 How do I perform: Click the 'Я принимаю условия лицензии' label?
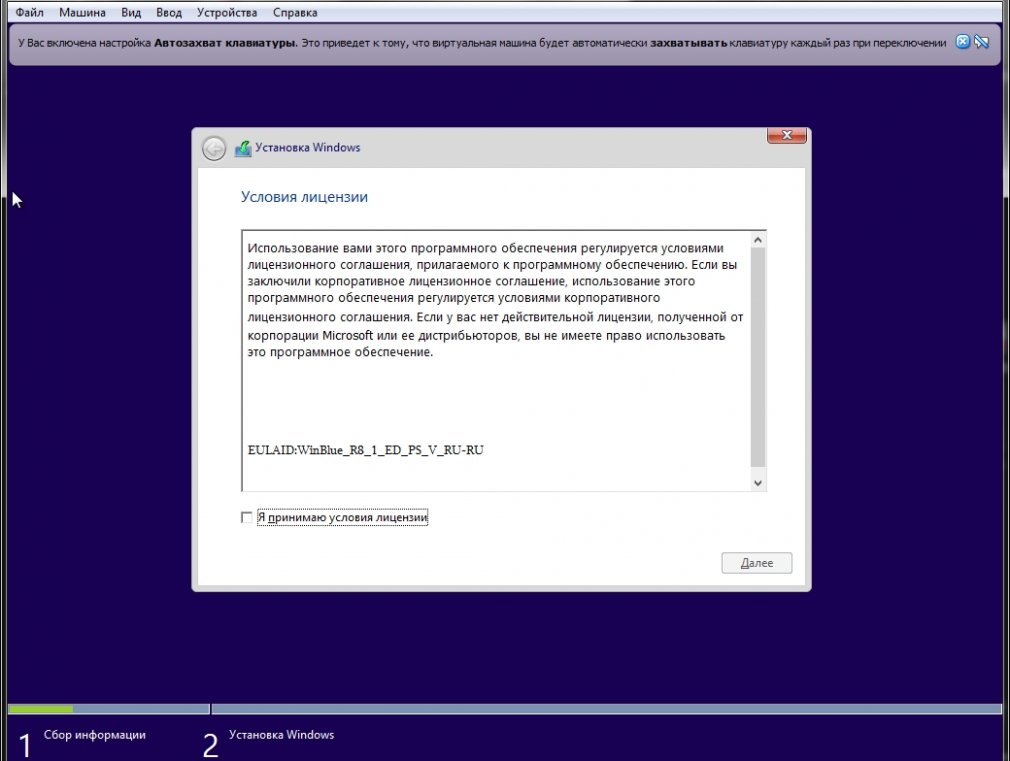(342, 517)
